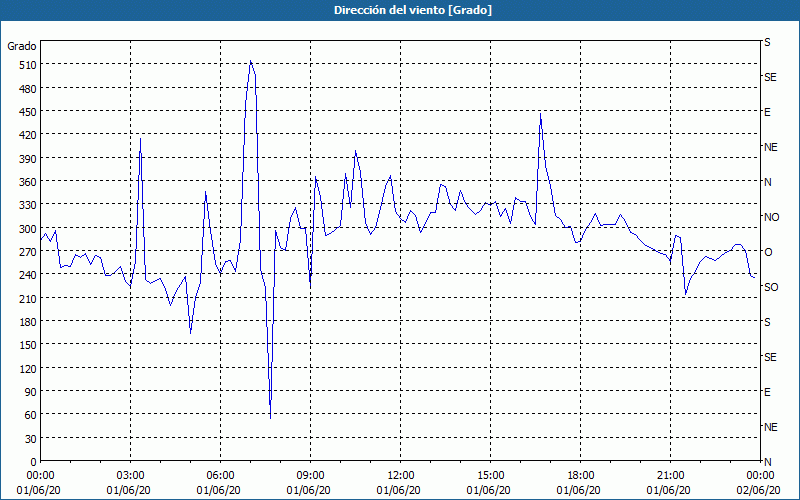Click the 360 y-axis tick label
The width and height of the screenshot is (800, 500).
(28, 182)
